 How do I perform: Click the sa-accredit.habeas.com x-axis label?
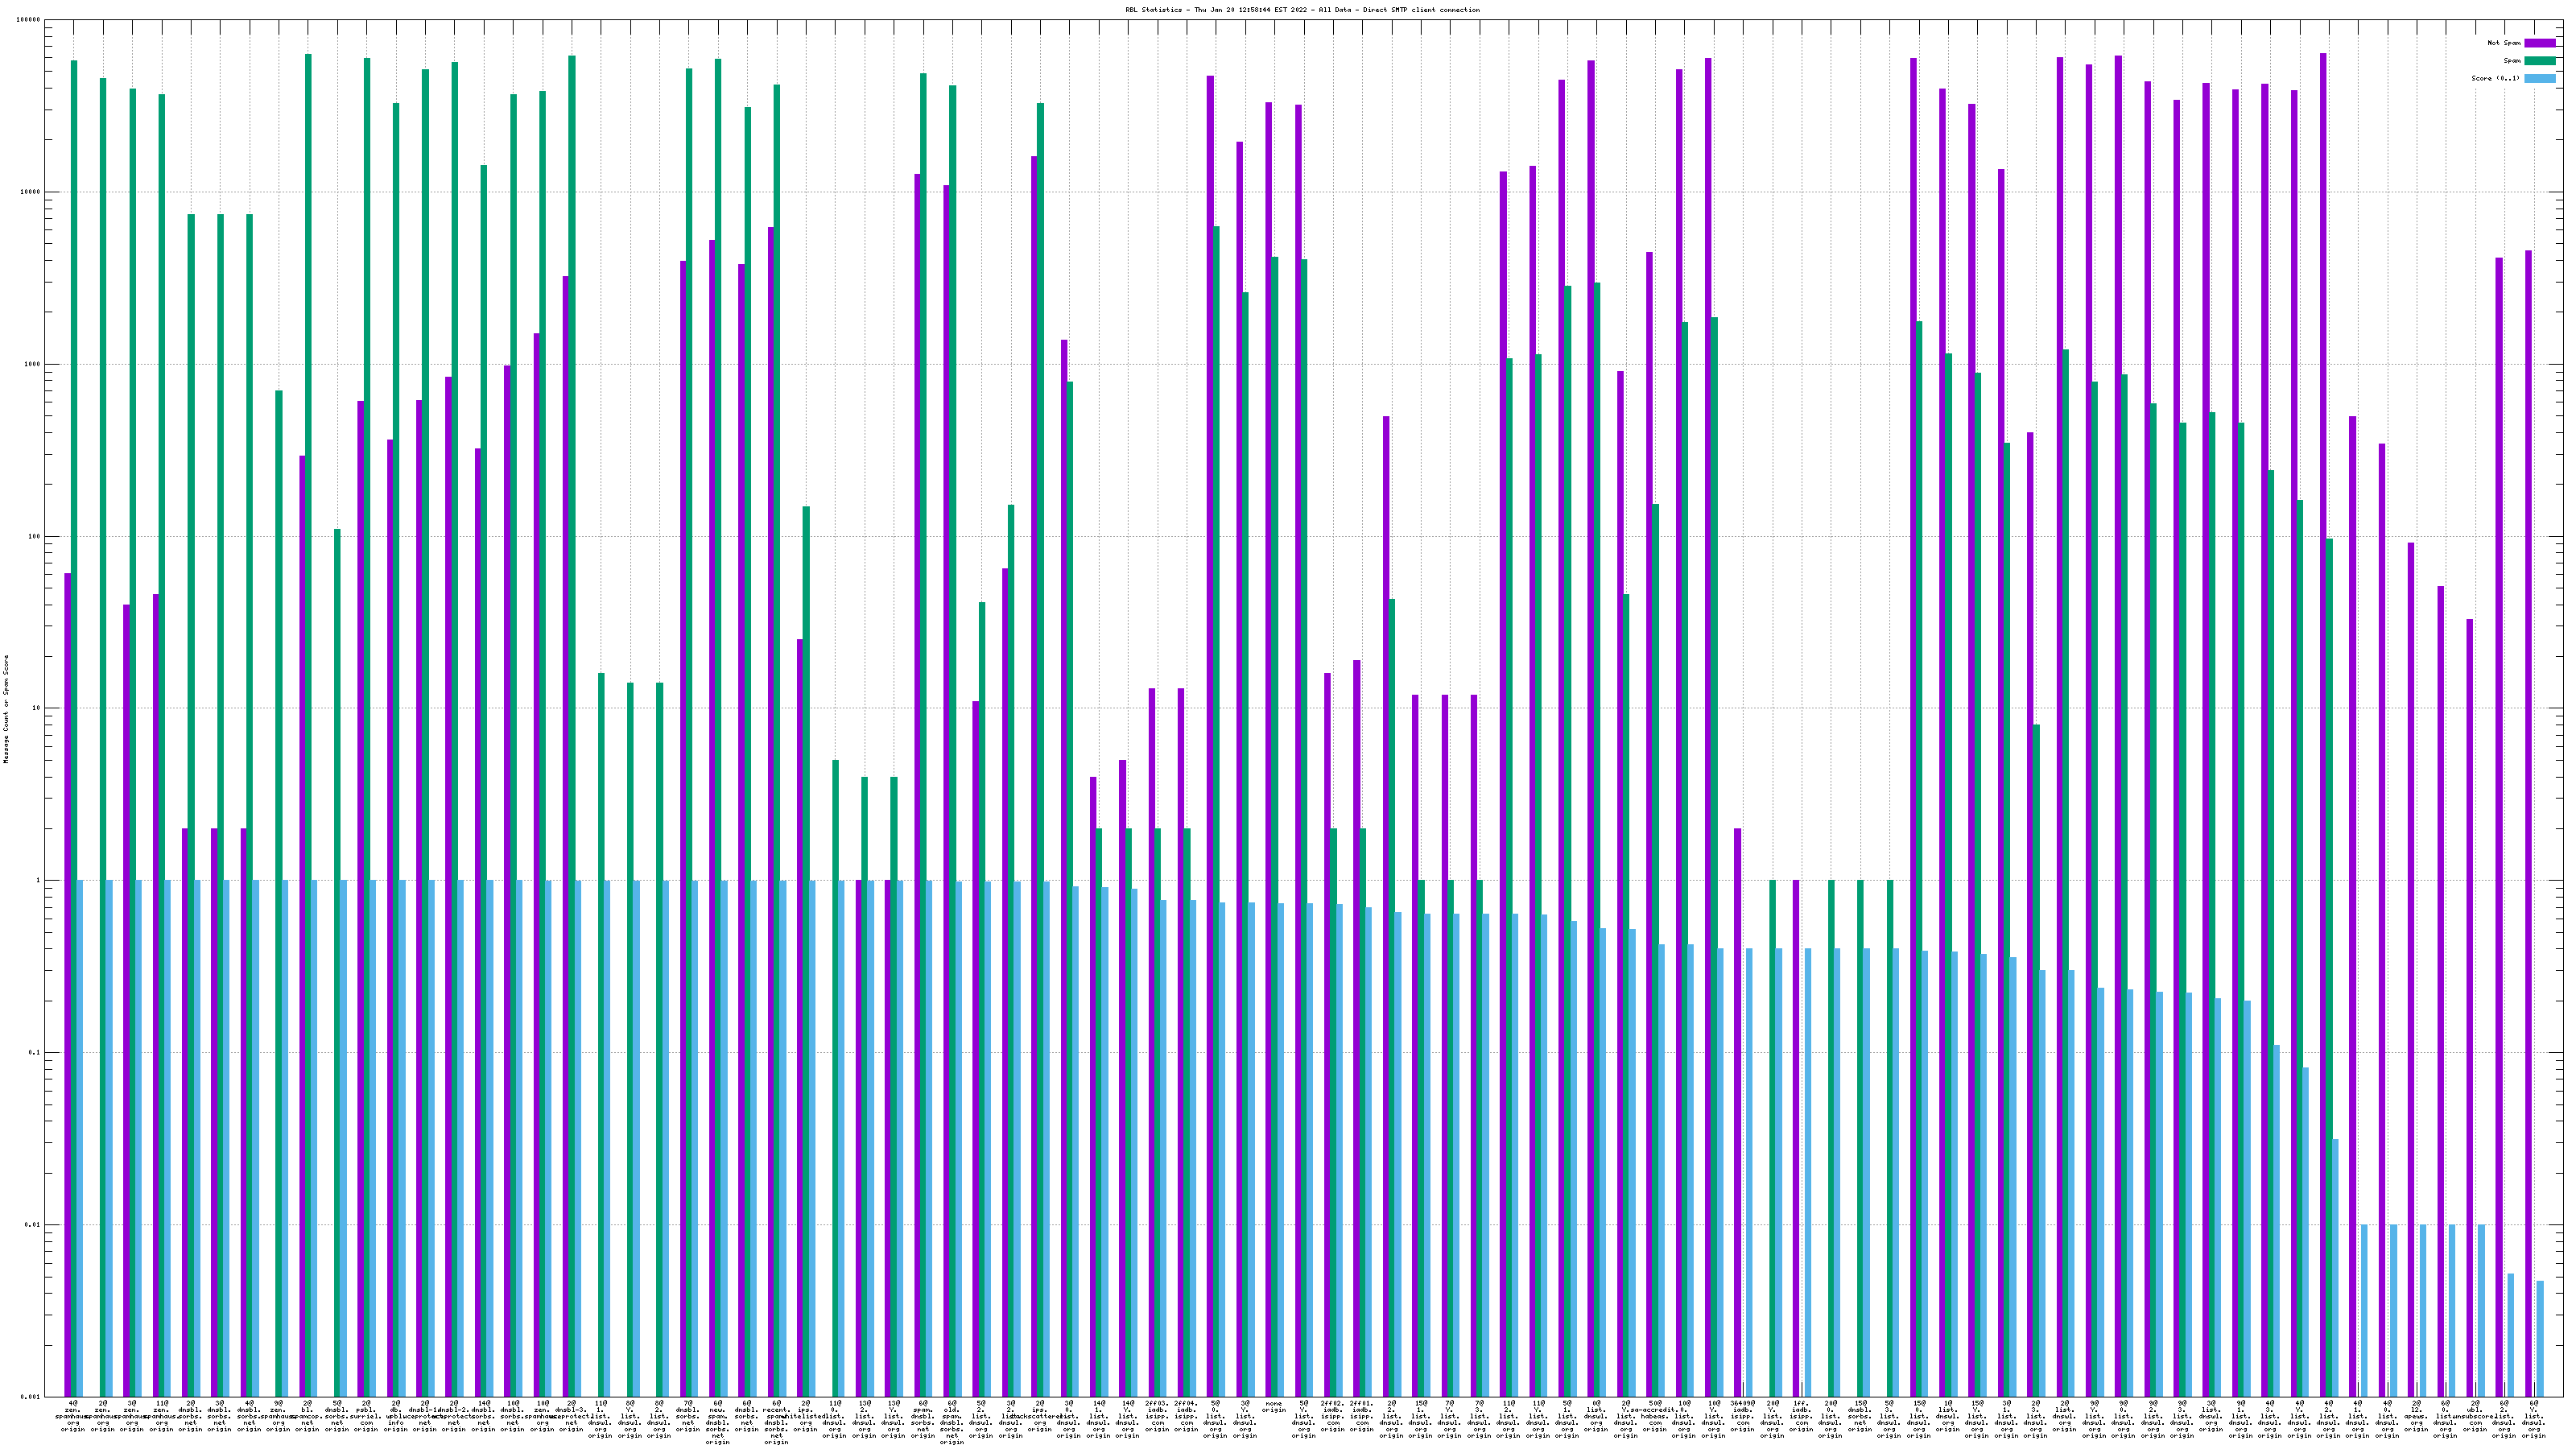pyautogui.click(x=1655, y=1416)
